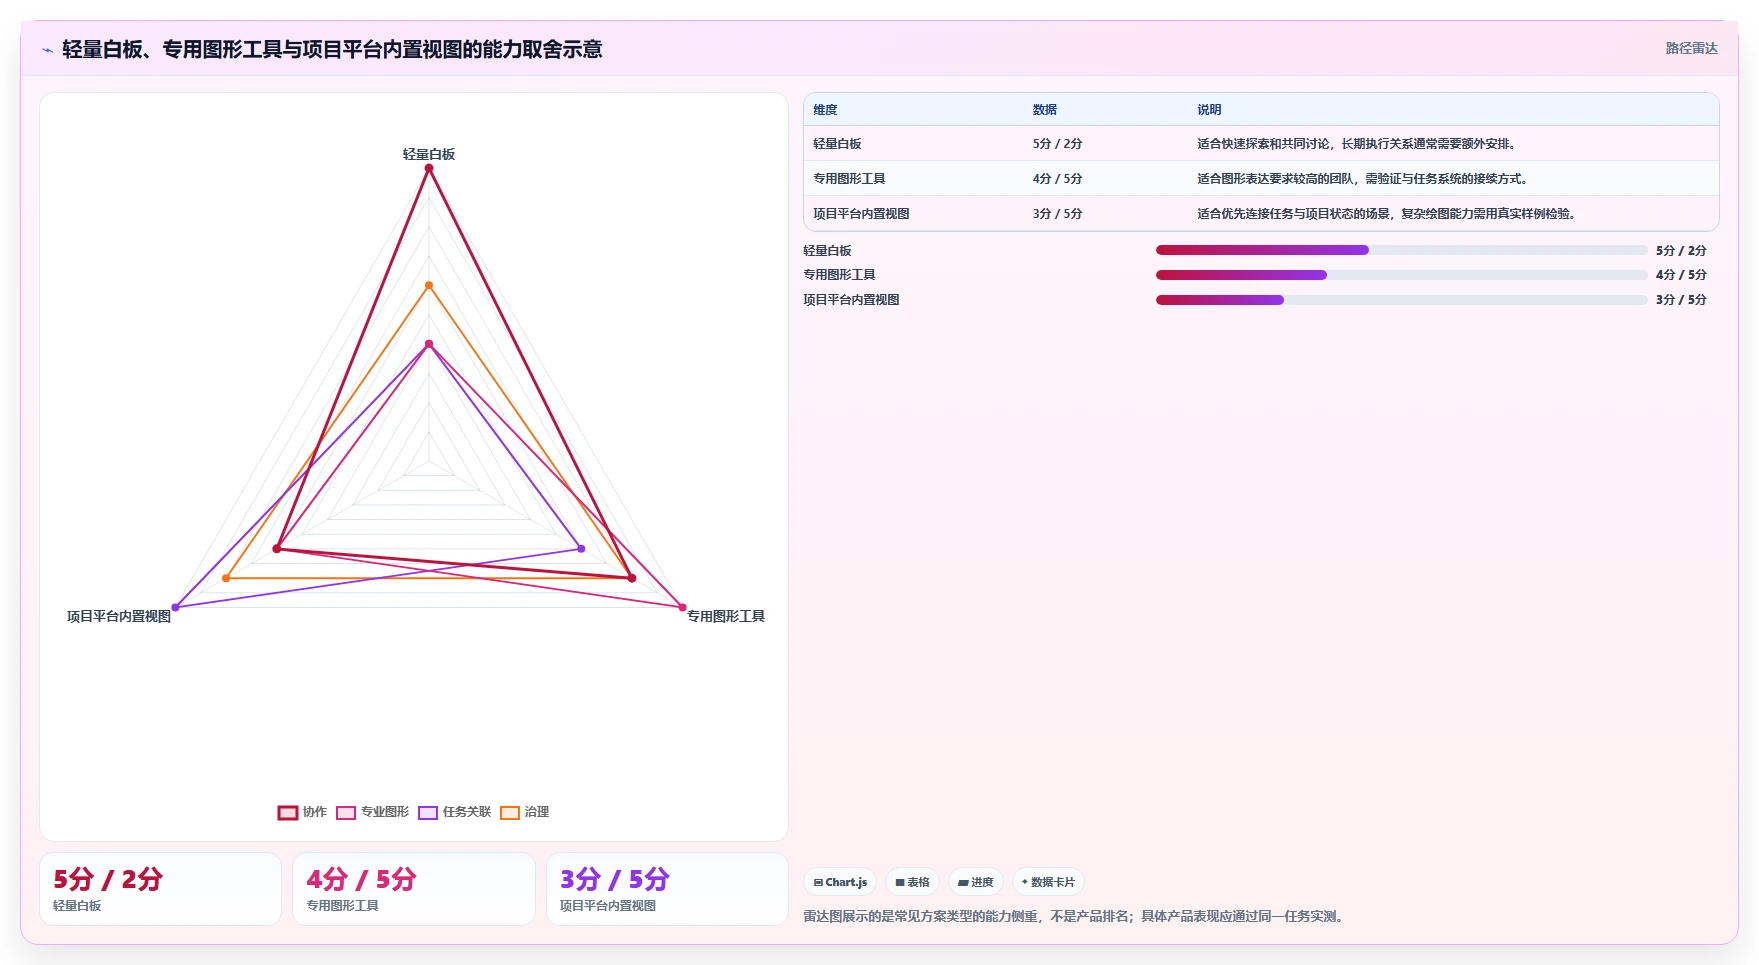Click the 专用图形工具 description in 说明 column
The width and height of the screenshot is (1759, 965).
pyautogui.click(x=1364, y=179)
